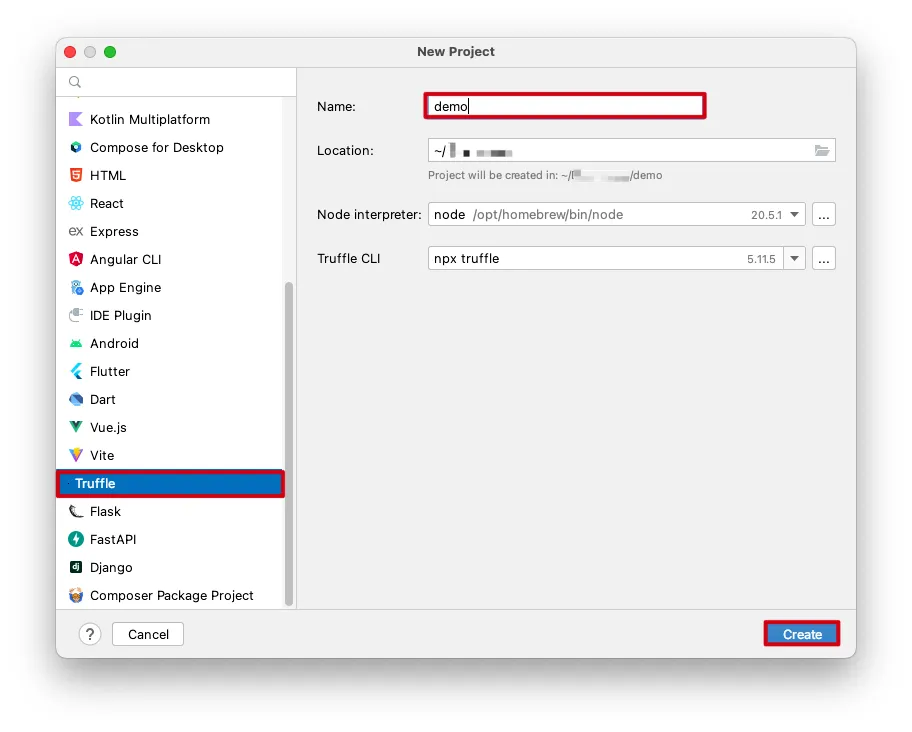The width and height of the screenshot is (912, 732).
Task: Click the Django project icon
Action: [76, 567]
